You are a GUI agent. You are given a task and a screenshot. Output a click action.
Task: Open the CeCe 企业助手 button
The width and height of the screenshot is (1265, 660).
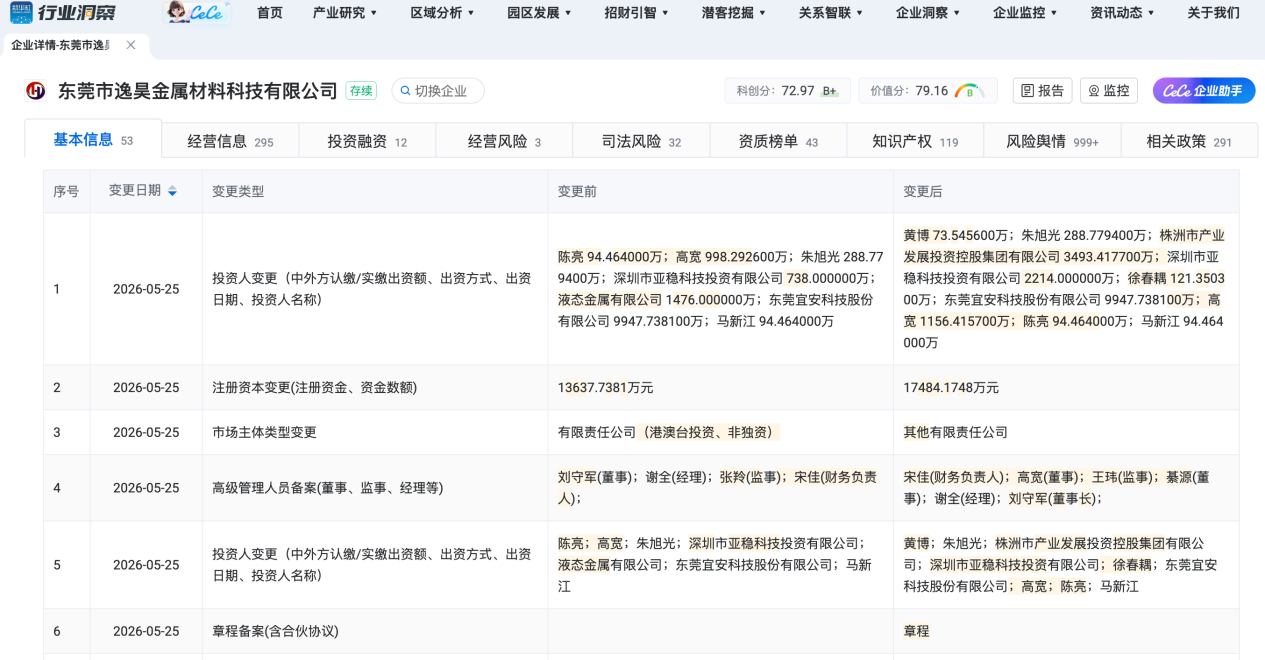point(1204,91)
